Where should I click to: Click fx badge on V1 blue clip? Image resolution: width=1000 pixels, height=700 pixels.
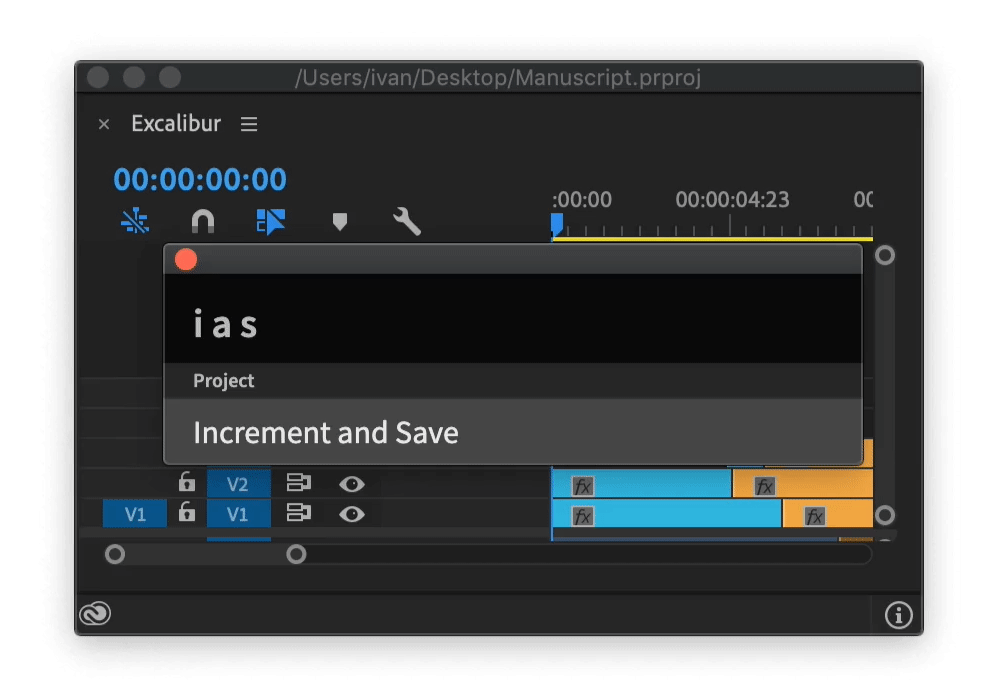click(x=583, y=516)
